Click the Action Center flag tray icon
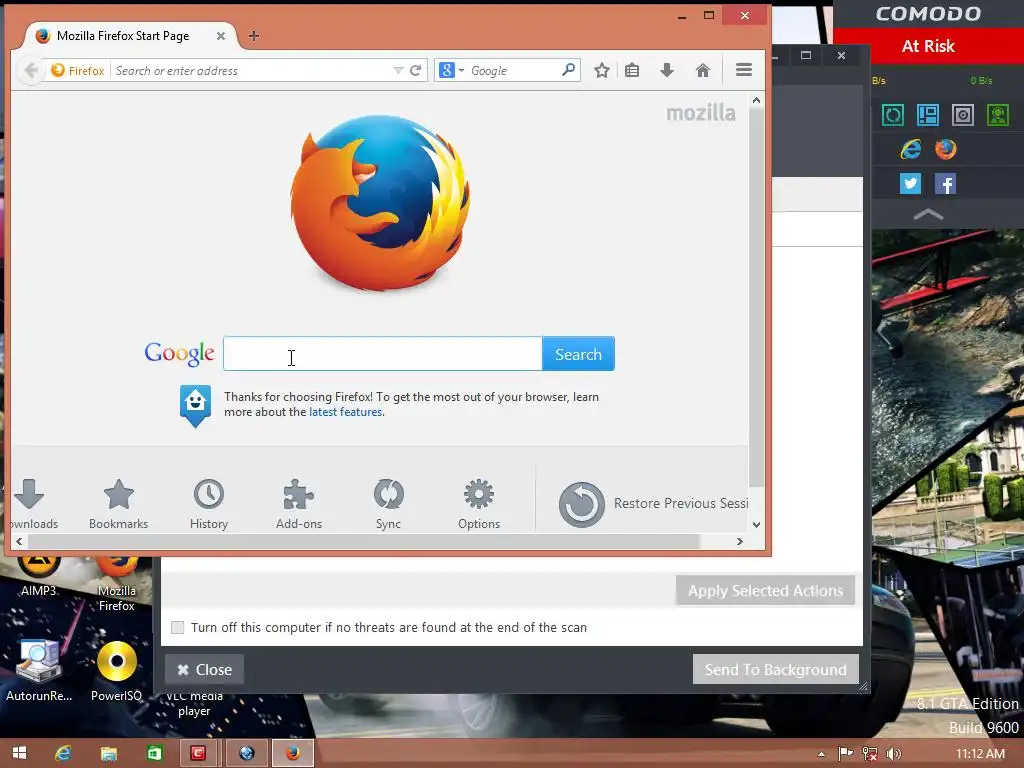Viewport: 1024px width, 768px height. pos(845,754)
